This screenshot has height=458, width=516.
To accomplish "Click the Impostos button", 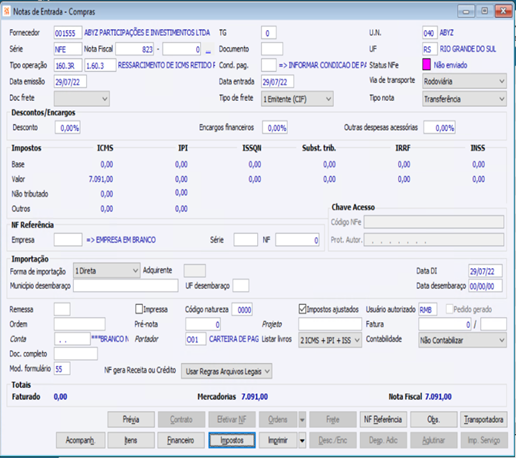I will [232, 441].
